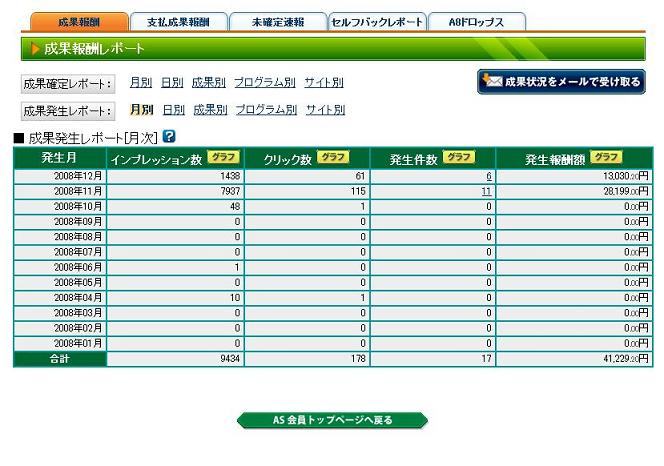This screenshot has width=664, height=466.
Task: Click reward amount 13,030円
Action: coord(625,176)
